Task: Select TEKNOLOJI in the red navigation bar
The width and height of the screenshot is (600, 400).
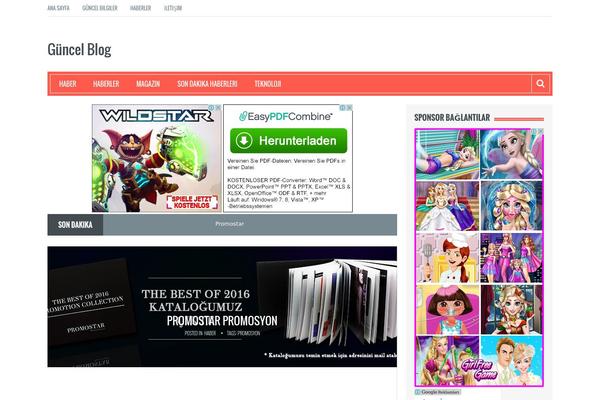Action: [x=268, y=84]
